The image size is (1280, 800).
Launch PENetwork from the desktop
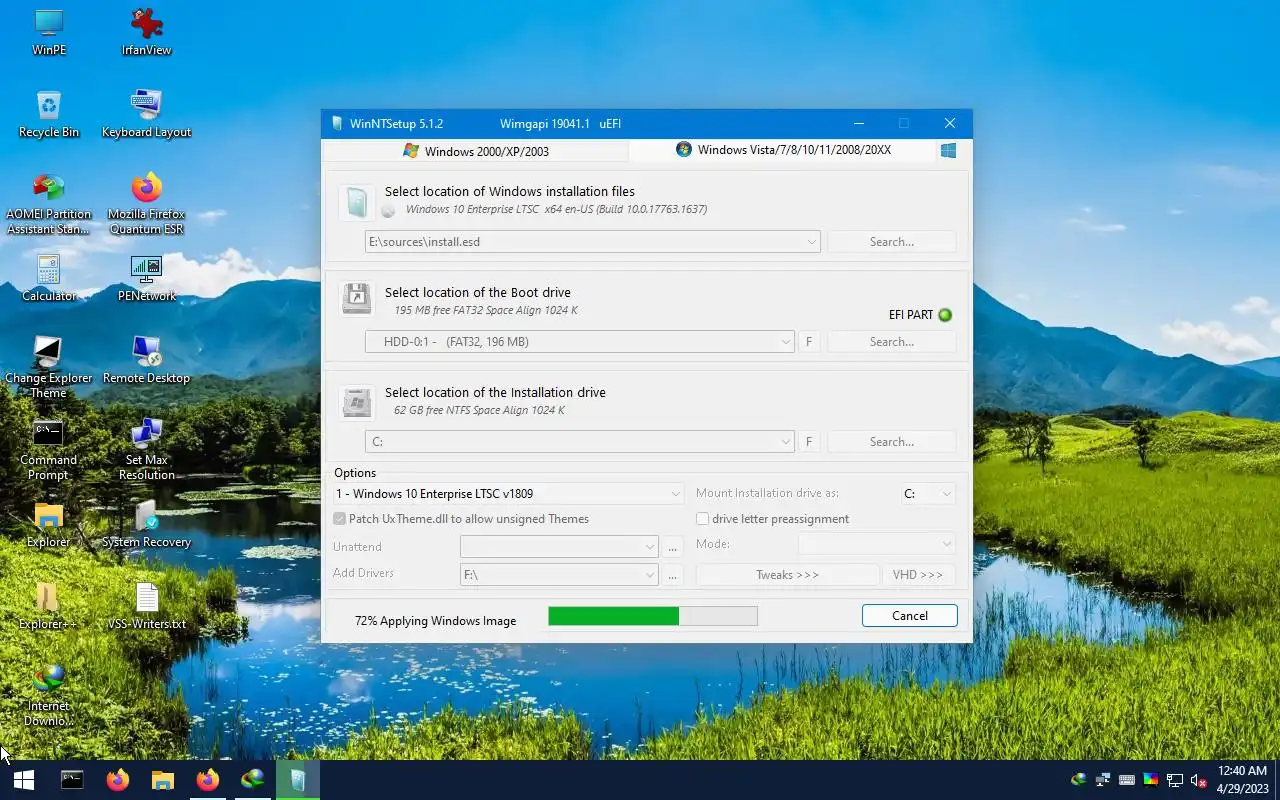(x=146, y=278)
